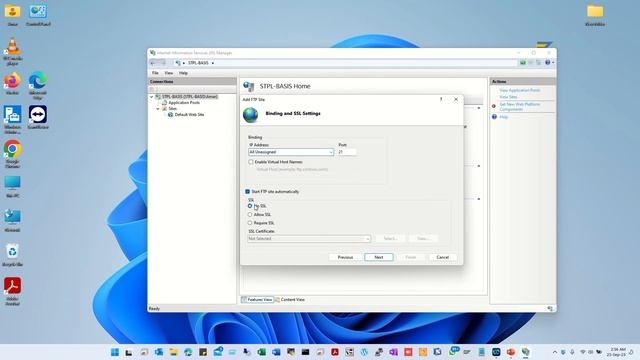Viewport: 640px width, 360px height.
Task: Enable Virtual Host Names checkbox
Action: click(x=251, y=162)
